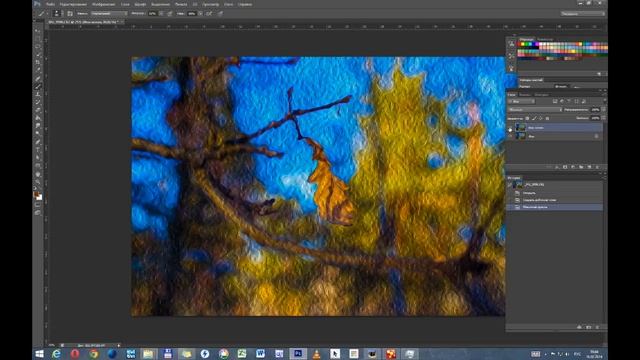The height and width of the screenshot is (360, 640).
Task: Add adjustment layer from Layers panel footer
Action: [573, 167]
